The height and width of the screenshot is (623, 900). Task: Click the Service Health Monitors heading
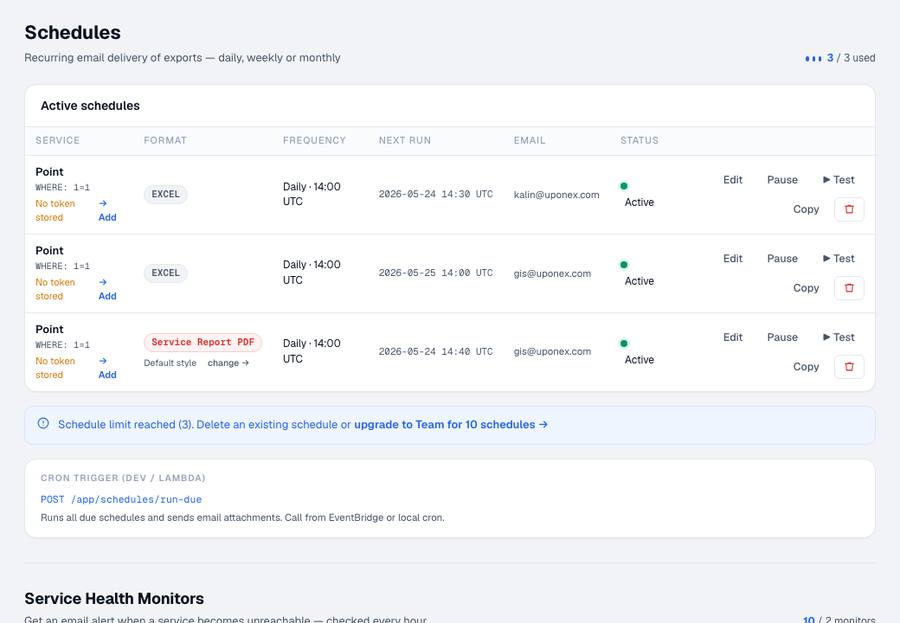point(114,598)
